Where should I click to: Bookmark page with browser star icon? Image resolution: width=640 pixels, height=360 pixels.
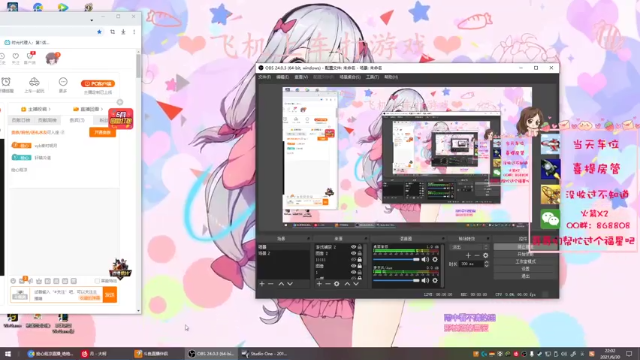(x=99, y=32)
